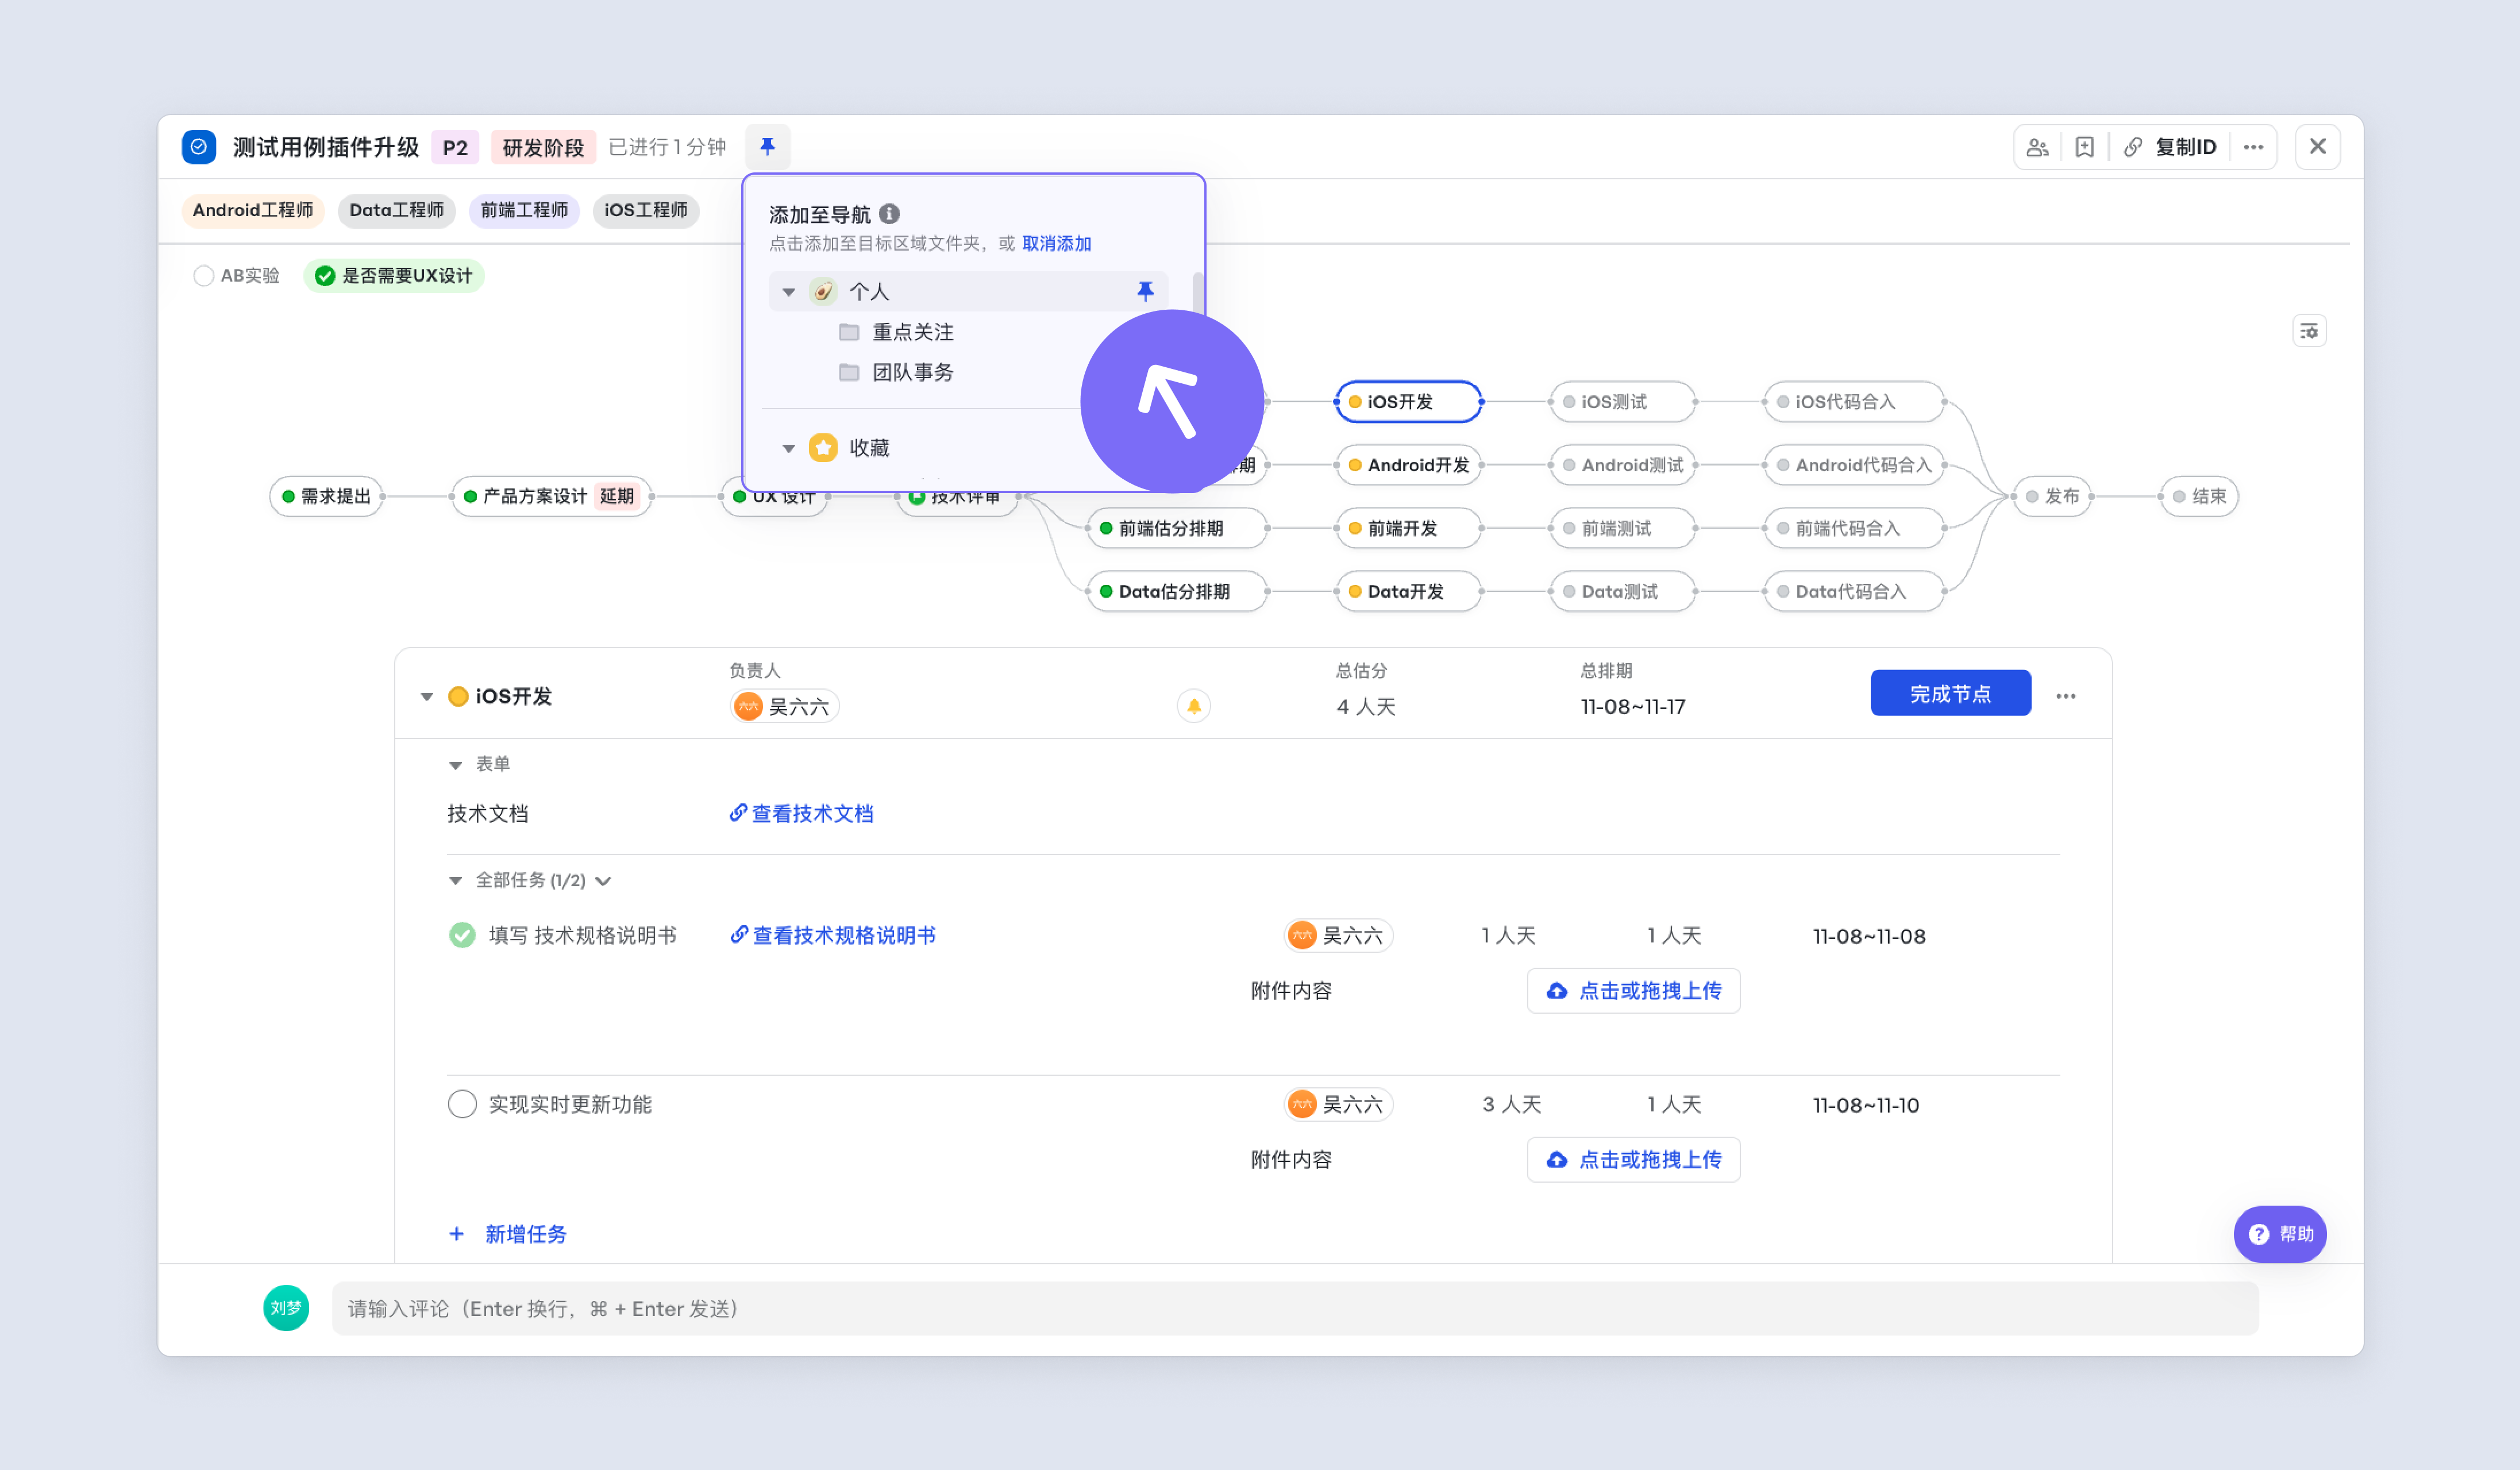Click 新增任务 to add a task
Viewport: 2520px width, 1470px height.
(x=526, y=1234)
